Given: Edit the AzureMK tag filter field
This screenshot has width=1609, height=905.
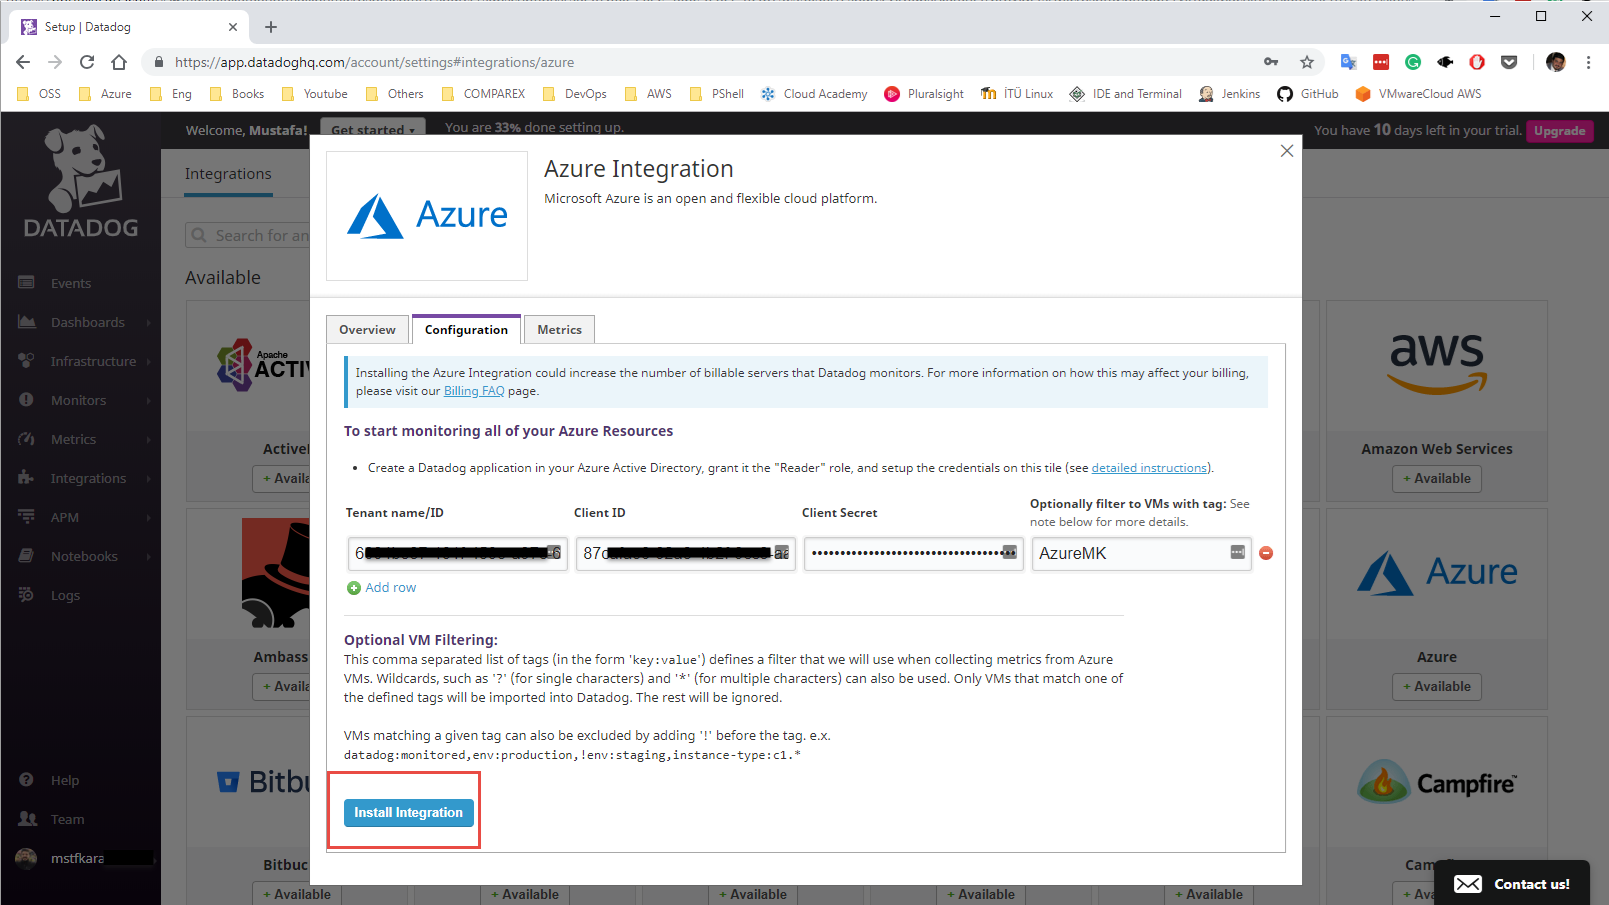Looking at the screenshot, I should 1142,553.
